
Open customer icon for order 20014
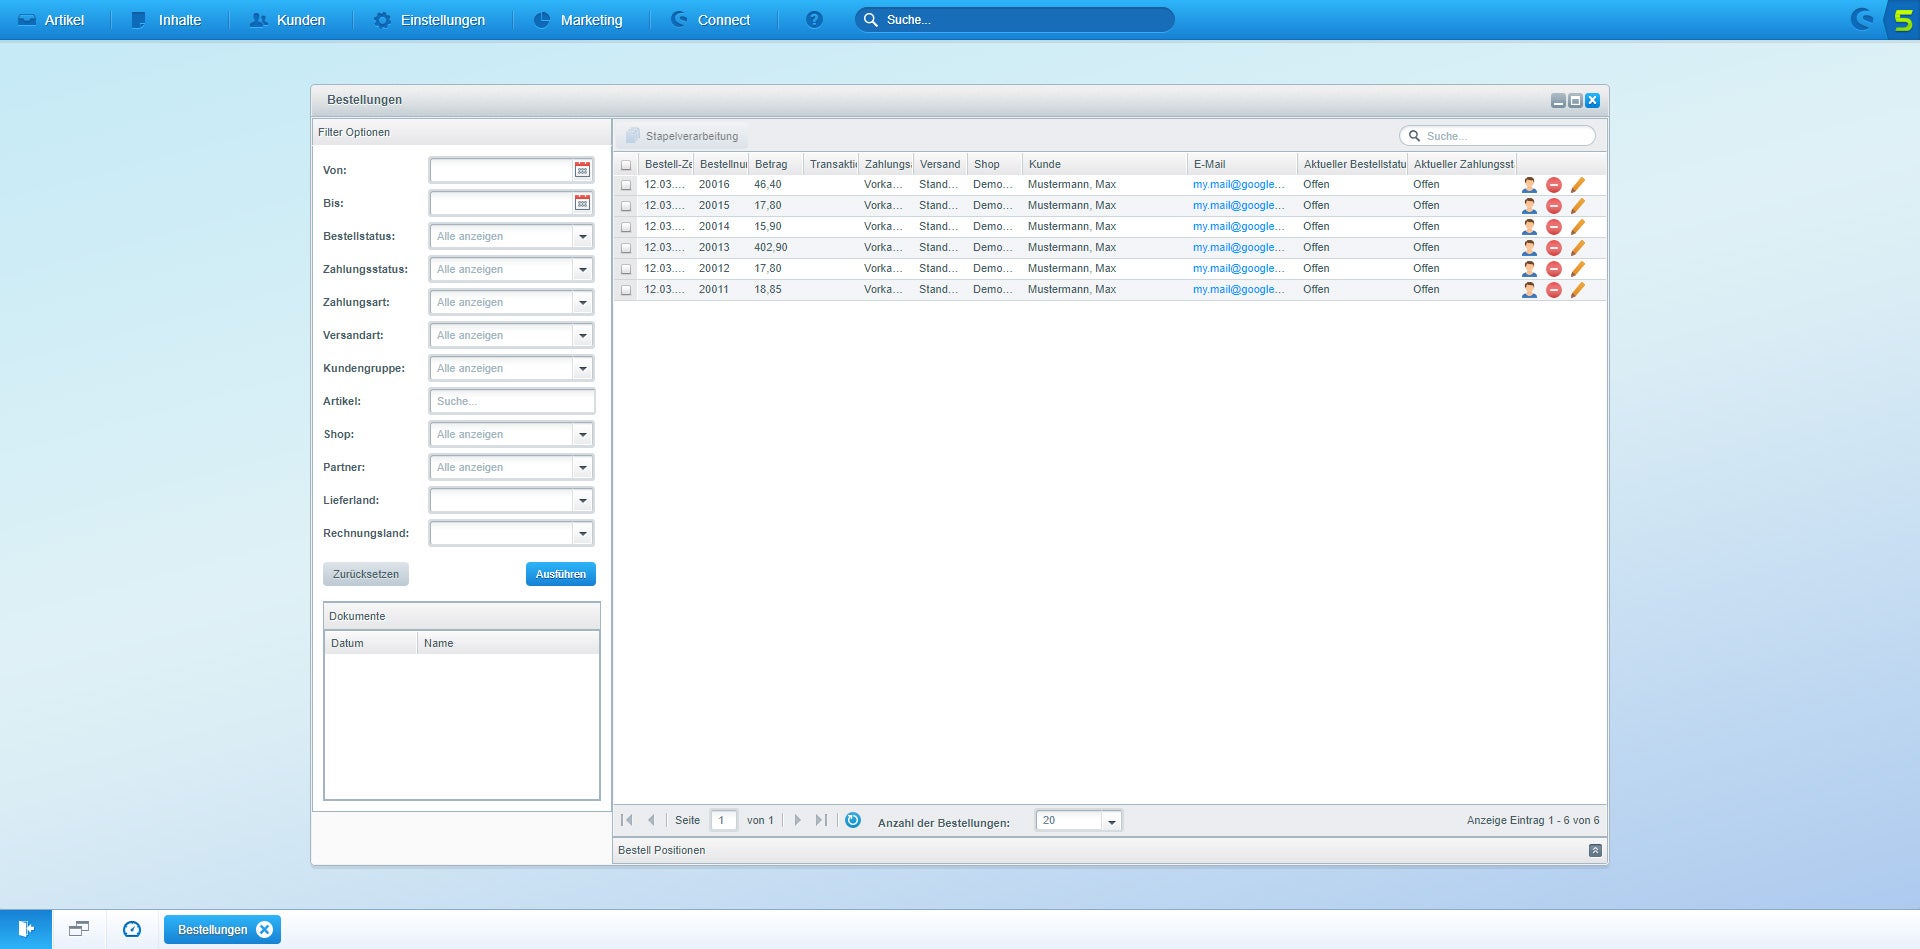pos(1529,227)
